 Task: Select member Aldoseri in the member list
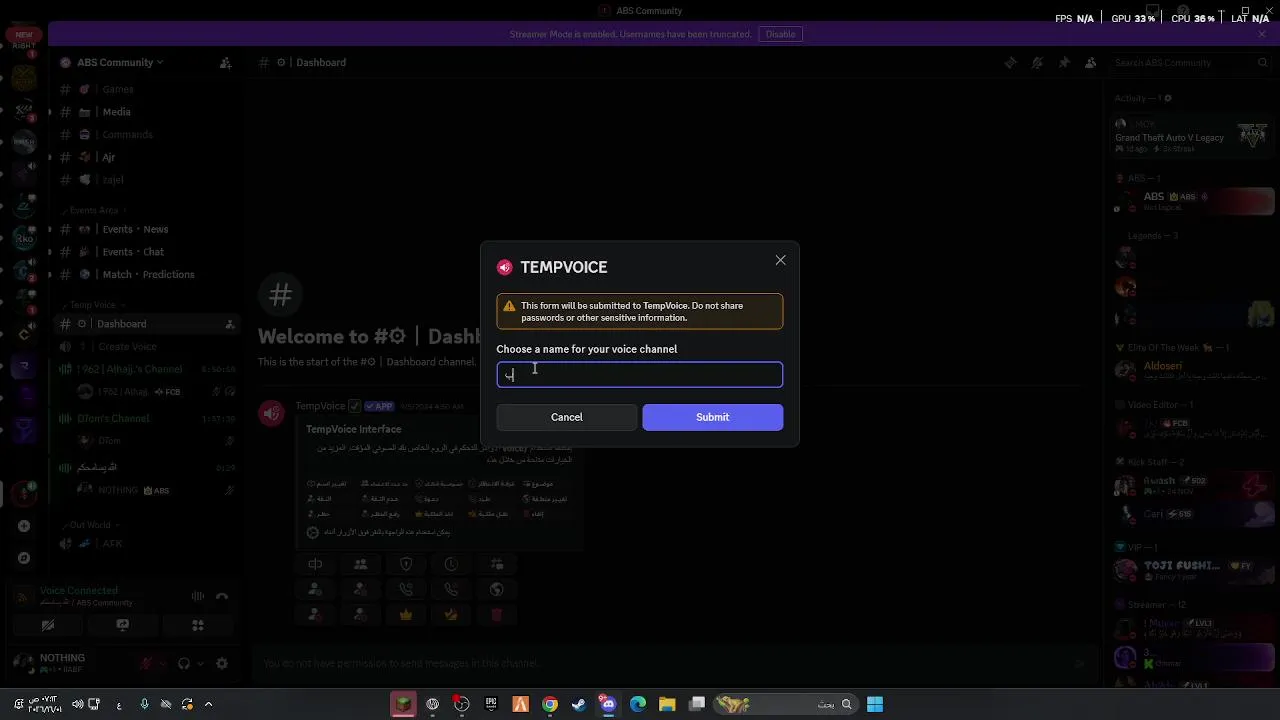(x=1192, y=370)
